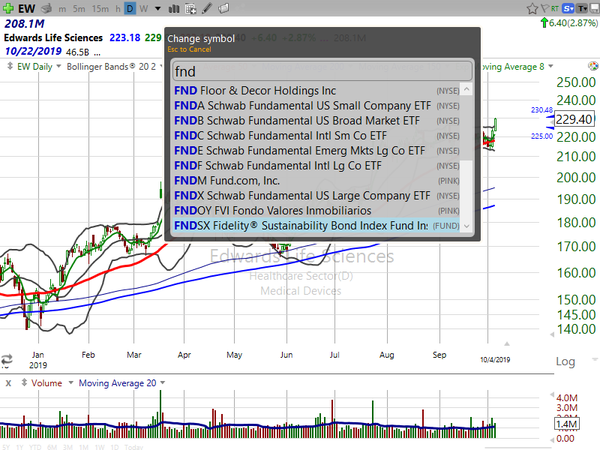
Task: Click the Change symbol search field
Action: tap(320, 71)
